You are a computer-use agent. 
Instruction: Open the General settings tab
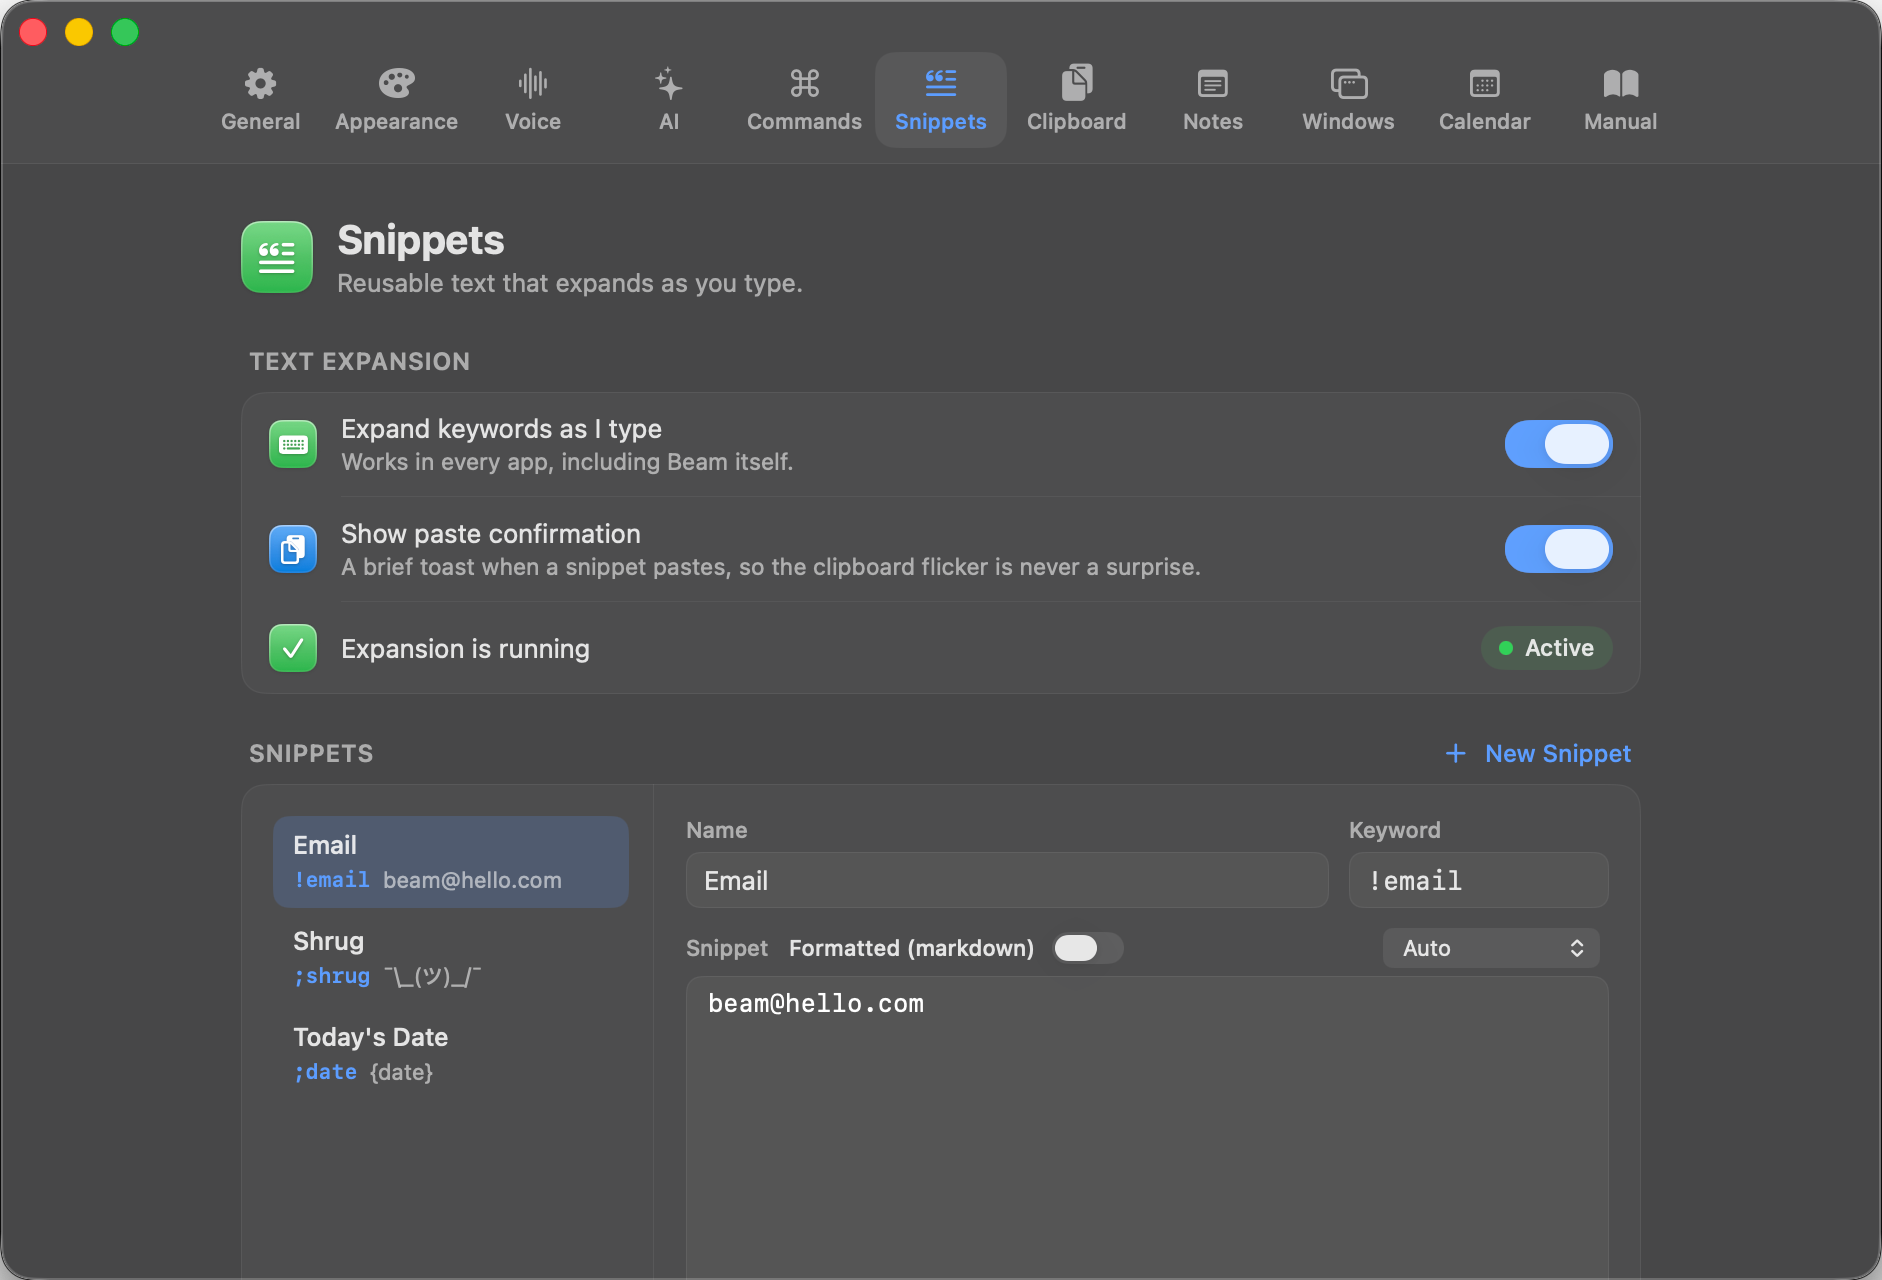(x=260, y=100)
